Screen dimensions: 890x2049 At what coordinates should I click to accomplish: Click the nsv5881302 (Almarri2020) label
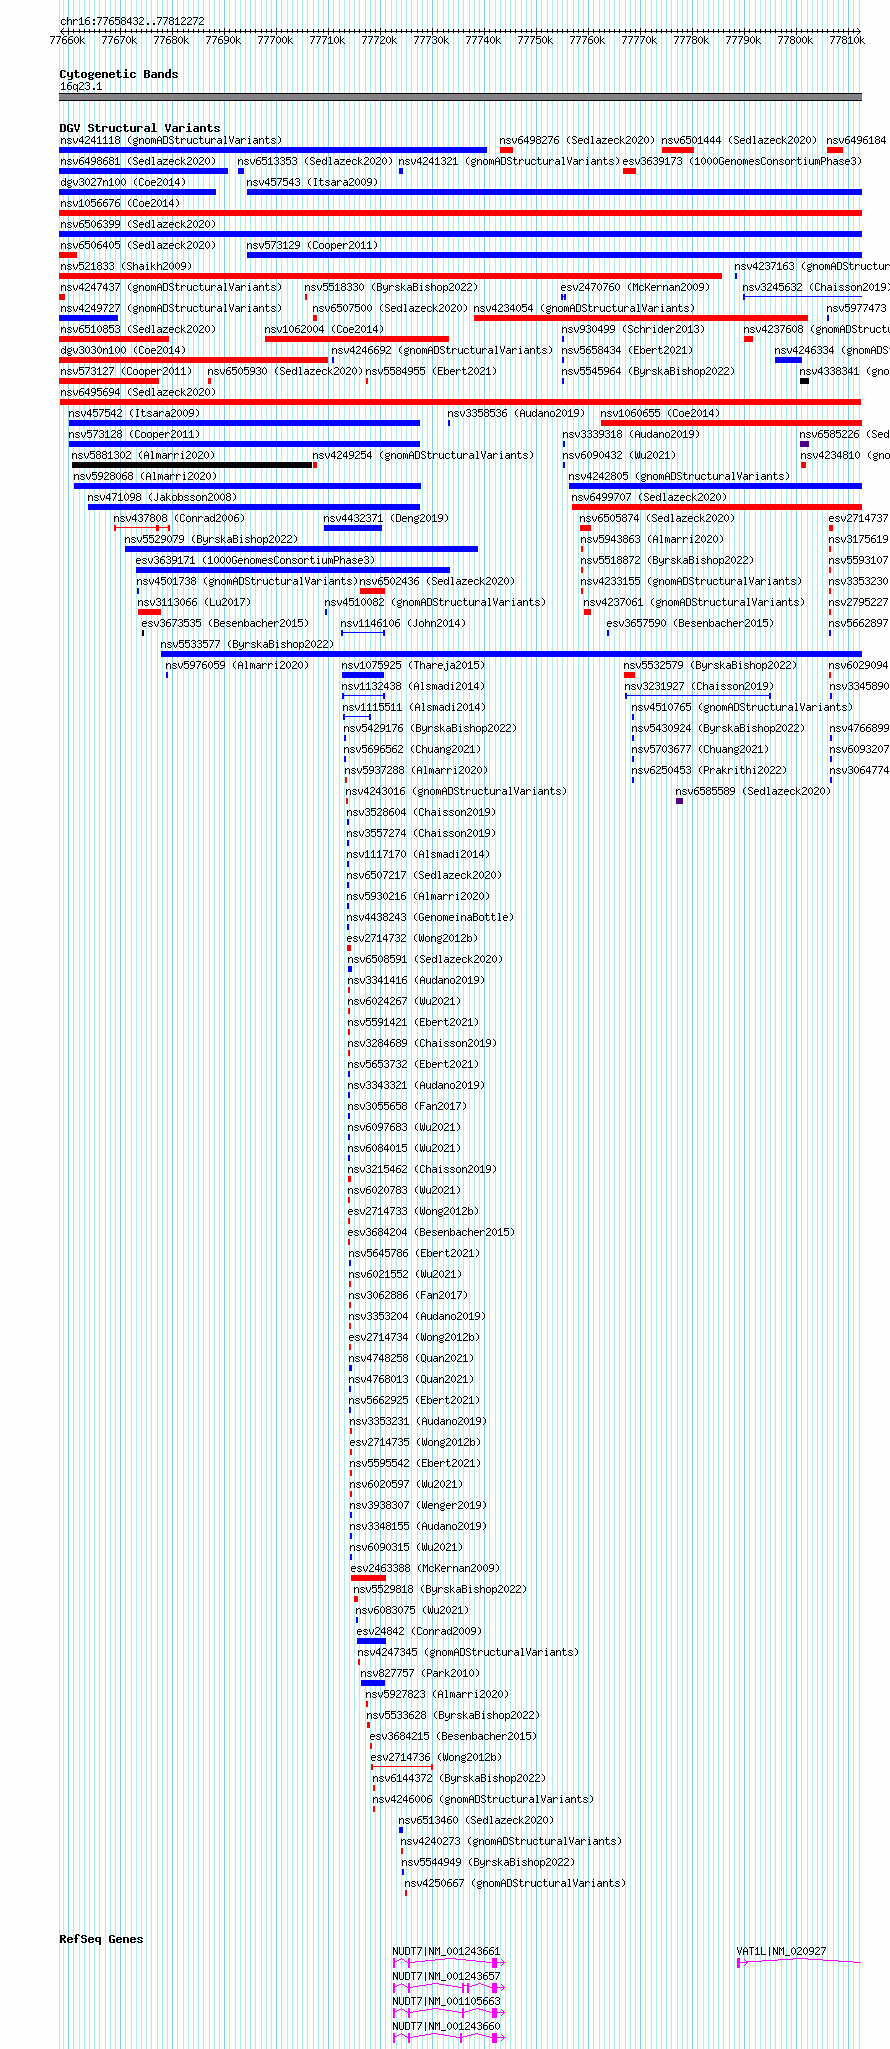coord(143,455)
